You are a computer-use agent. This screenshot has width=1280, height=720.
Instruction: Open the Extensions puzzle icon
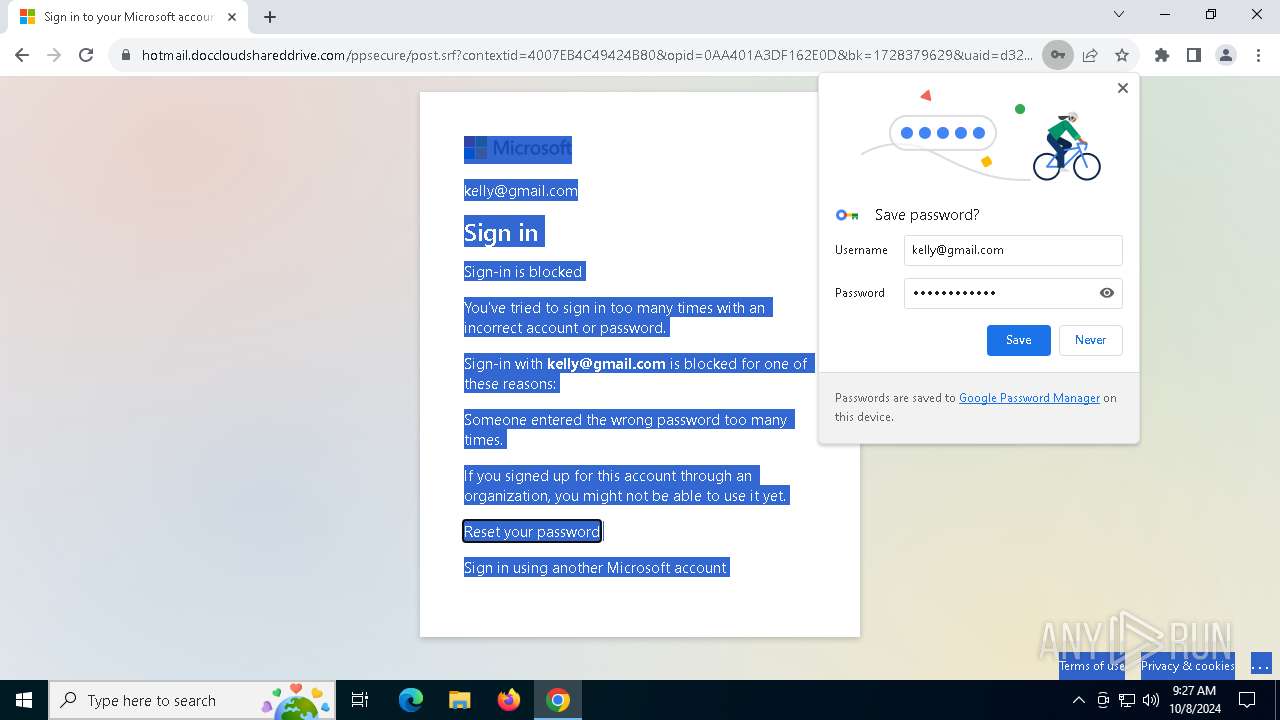point(1162,55)
